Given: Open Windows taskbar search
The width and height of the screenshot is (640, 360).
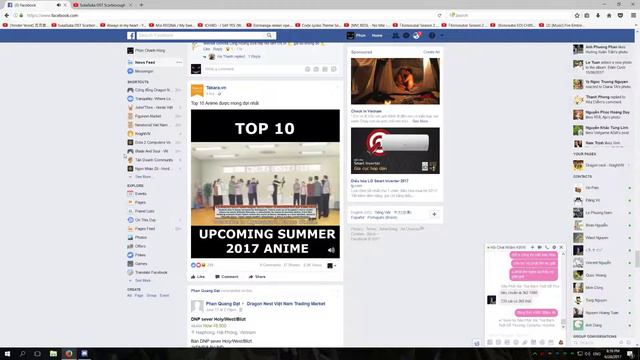Looking at the screenshot, I should [22, 353].
